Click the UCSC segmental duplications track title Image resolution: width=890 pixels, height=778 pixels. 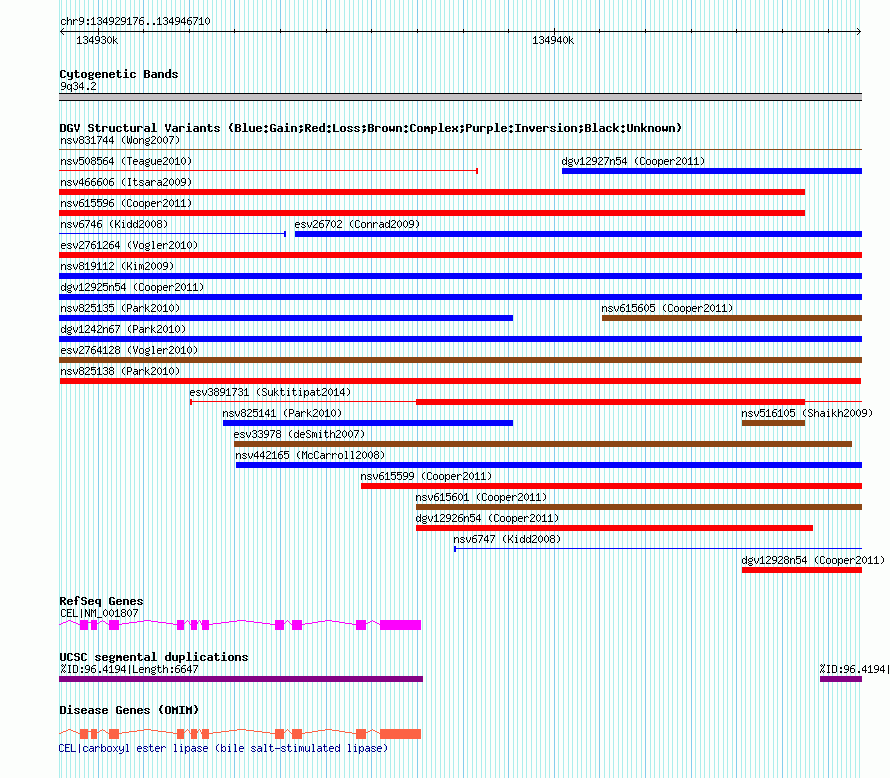(x=154, y=657)
